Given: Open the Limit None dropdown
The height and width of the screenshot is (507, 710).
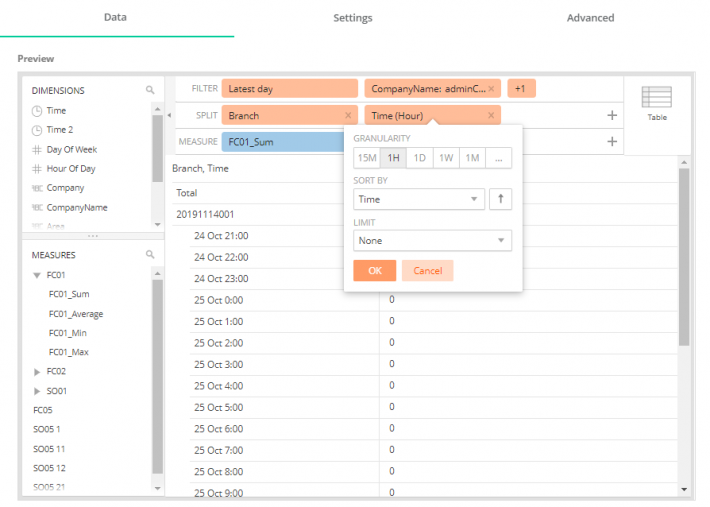Looking at the screenshot, I should [x=432, y=240].
